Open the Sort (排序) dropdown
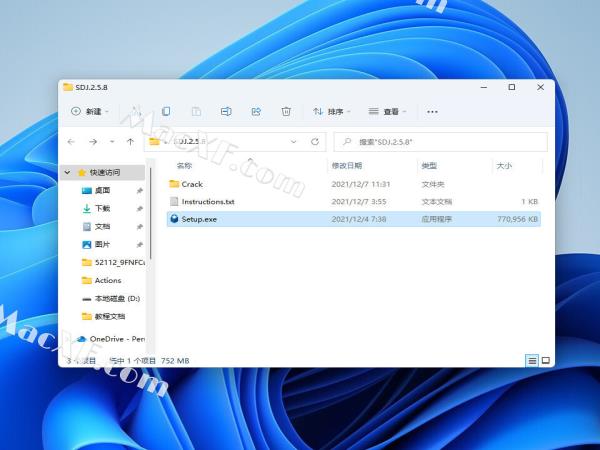The height and width of the screenshot is (450, 600). (332, 111)
